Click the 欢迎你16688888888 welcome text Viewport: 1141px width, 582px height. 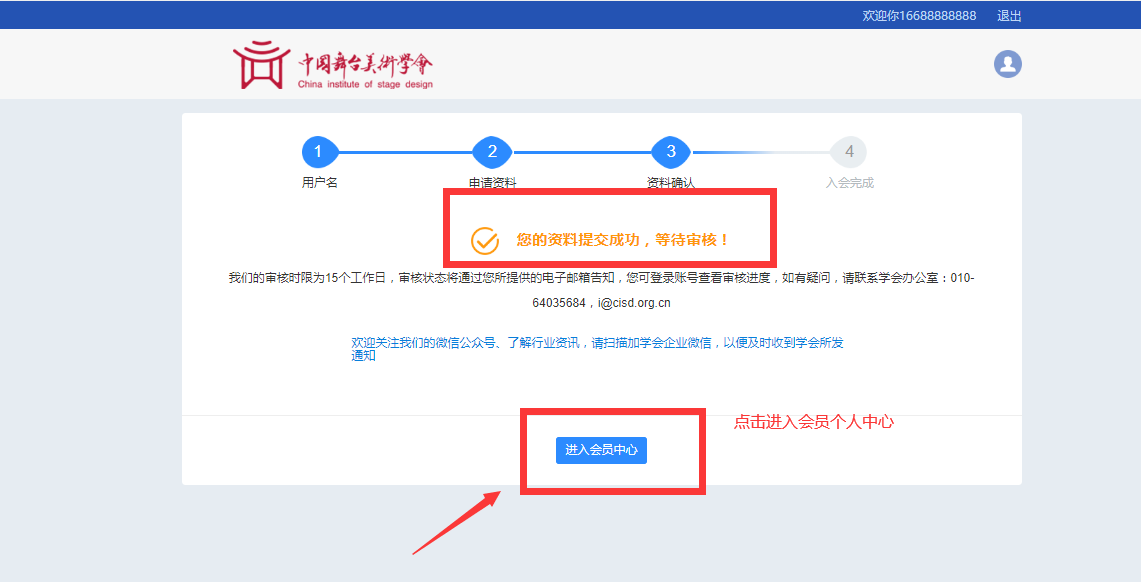click(x=919, y=16)
